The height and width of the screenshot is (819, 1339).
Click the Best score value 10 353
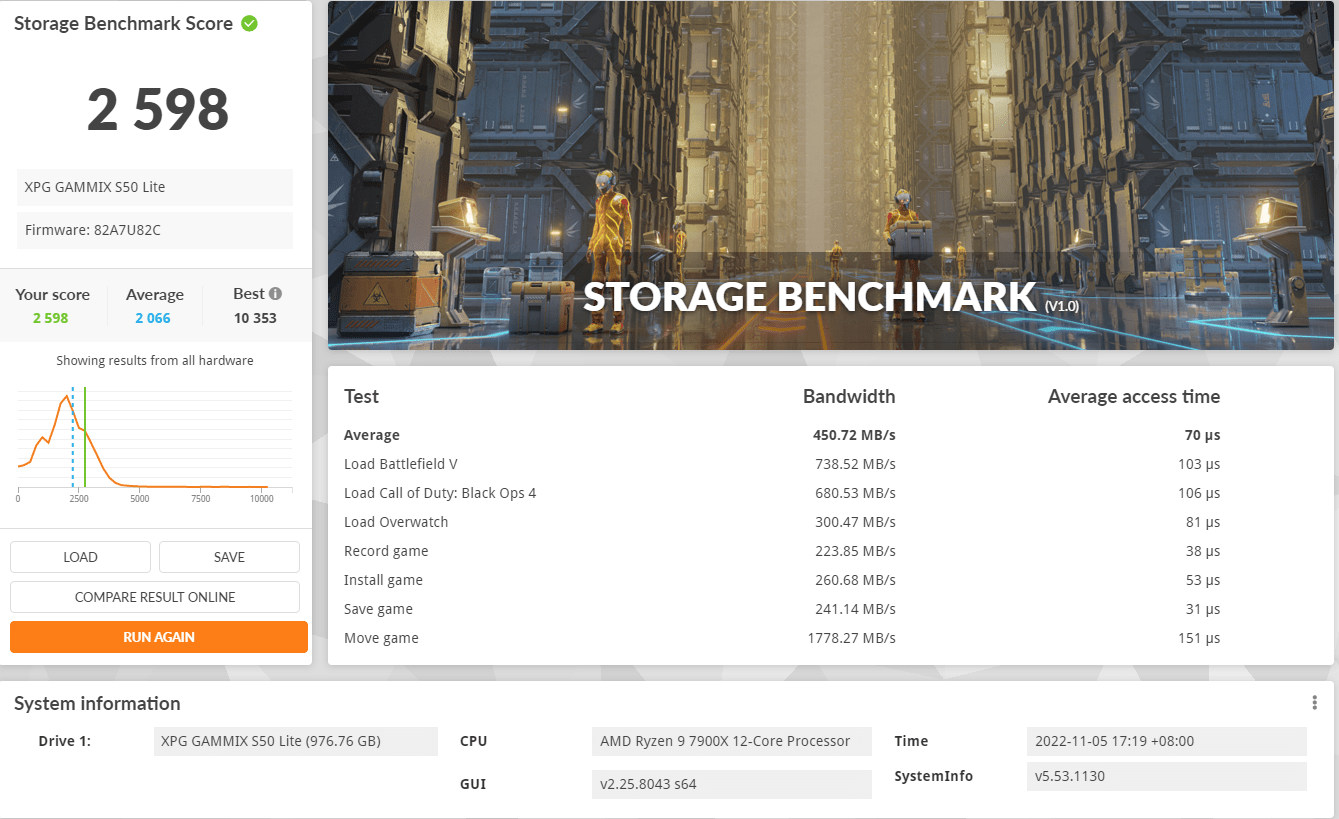[x=256, y=318]
